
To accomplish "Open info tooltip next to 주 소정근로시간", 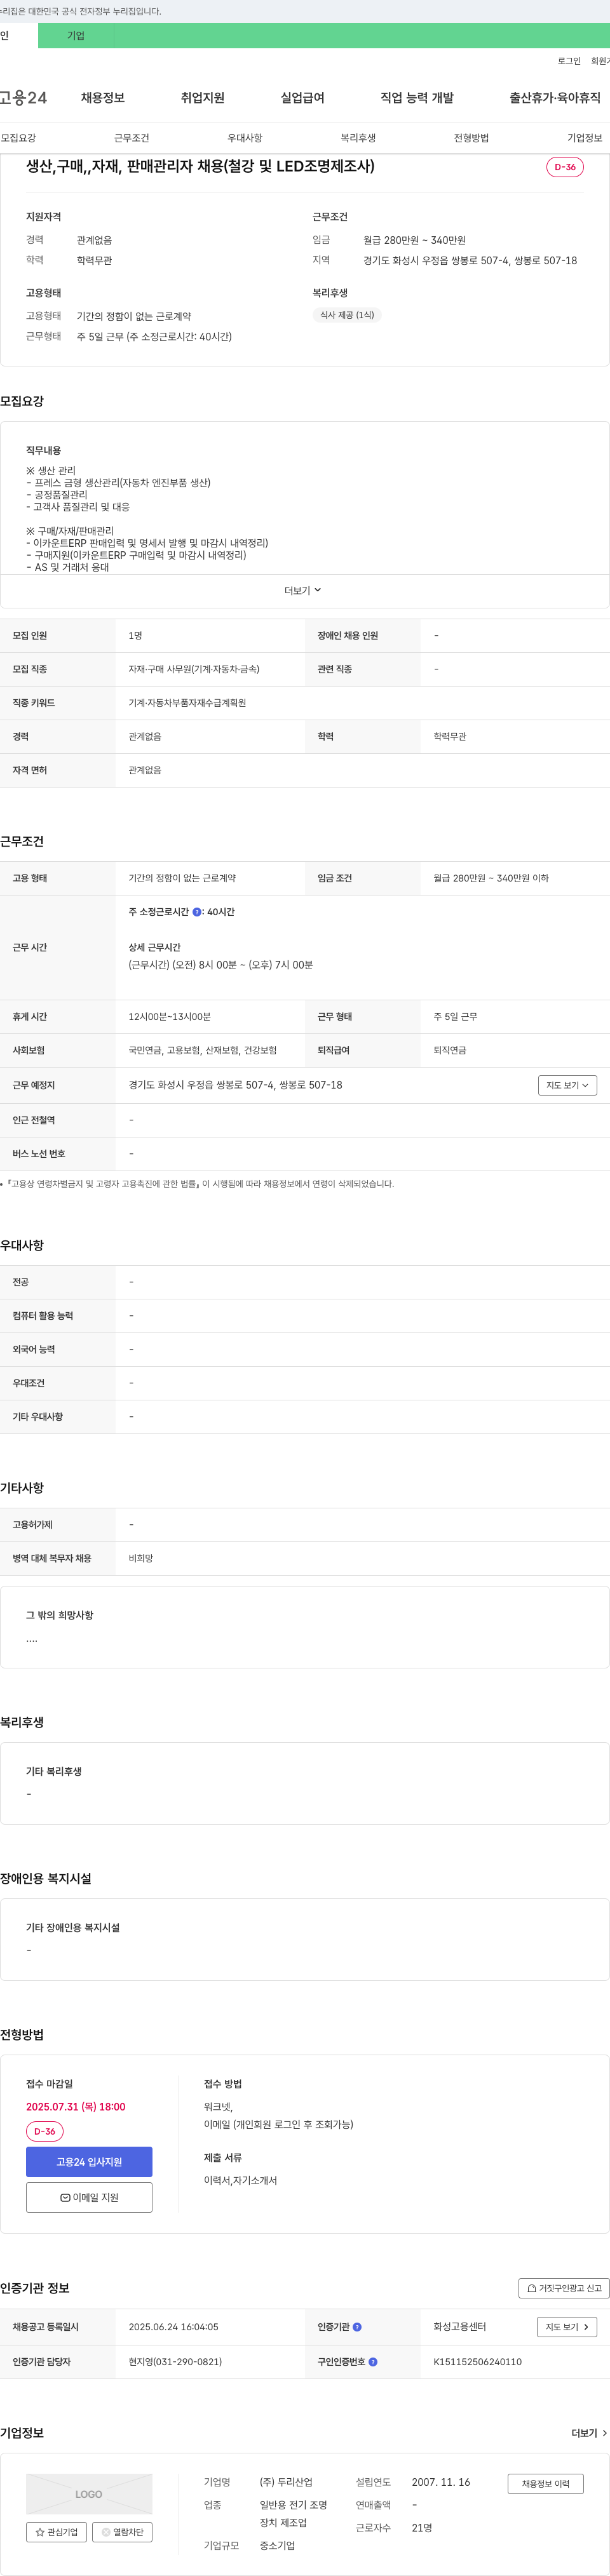I will (197, 912).
